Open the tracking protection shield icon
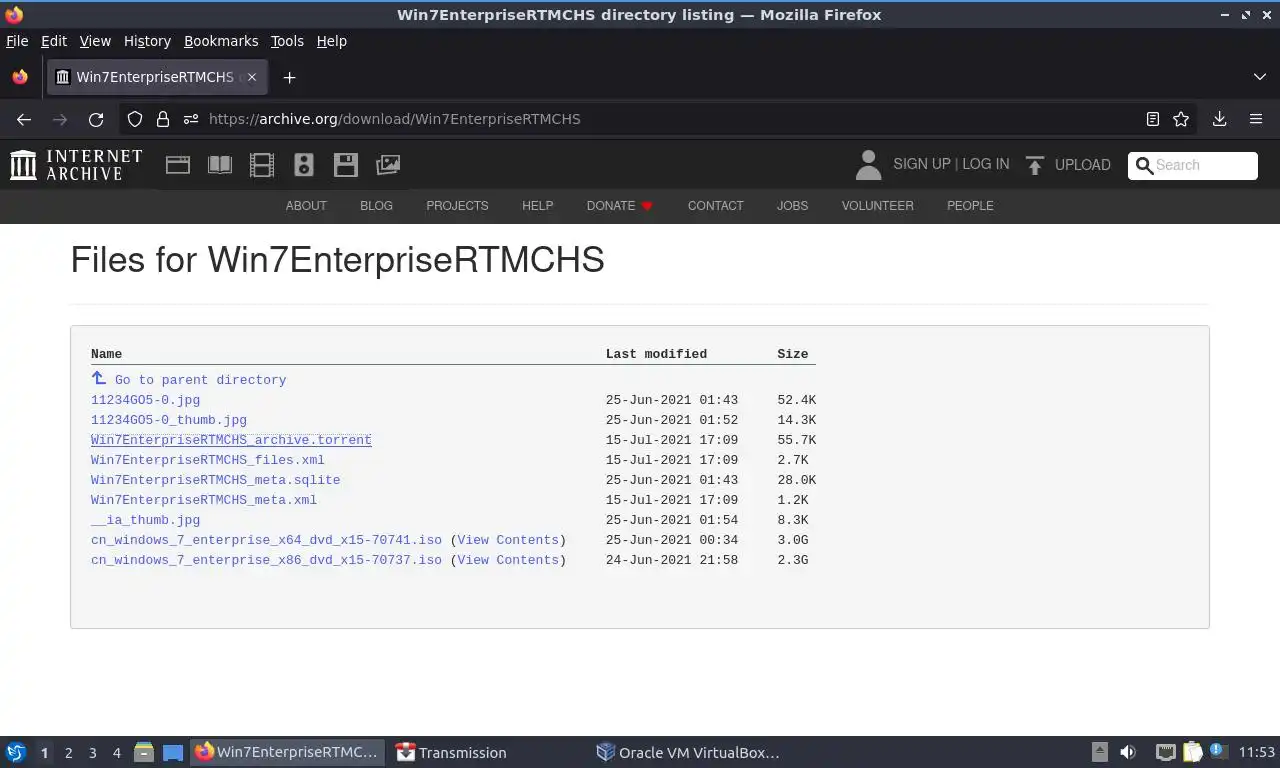The width and height of the screenshot is (1280, 768). [135, 119]
